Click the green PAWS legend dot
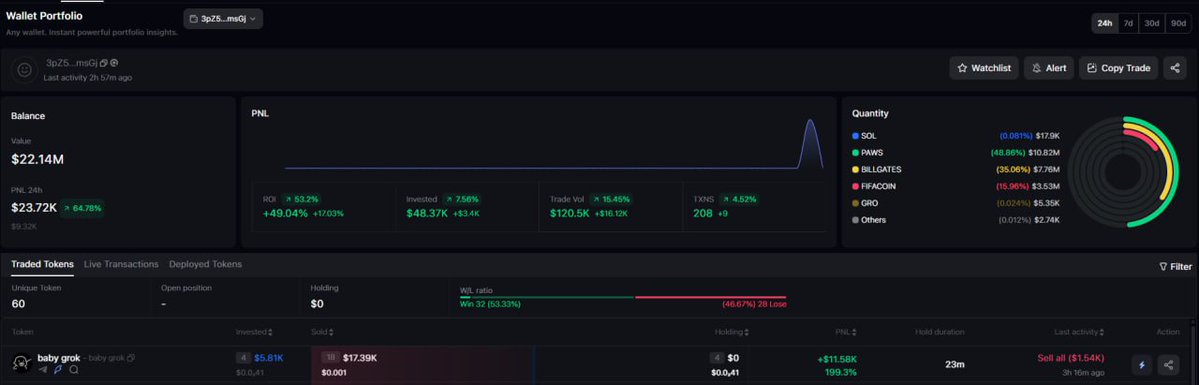1199x385 pixels. [856, 152]
